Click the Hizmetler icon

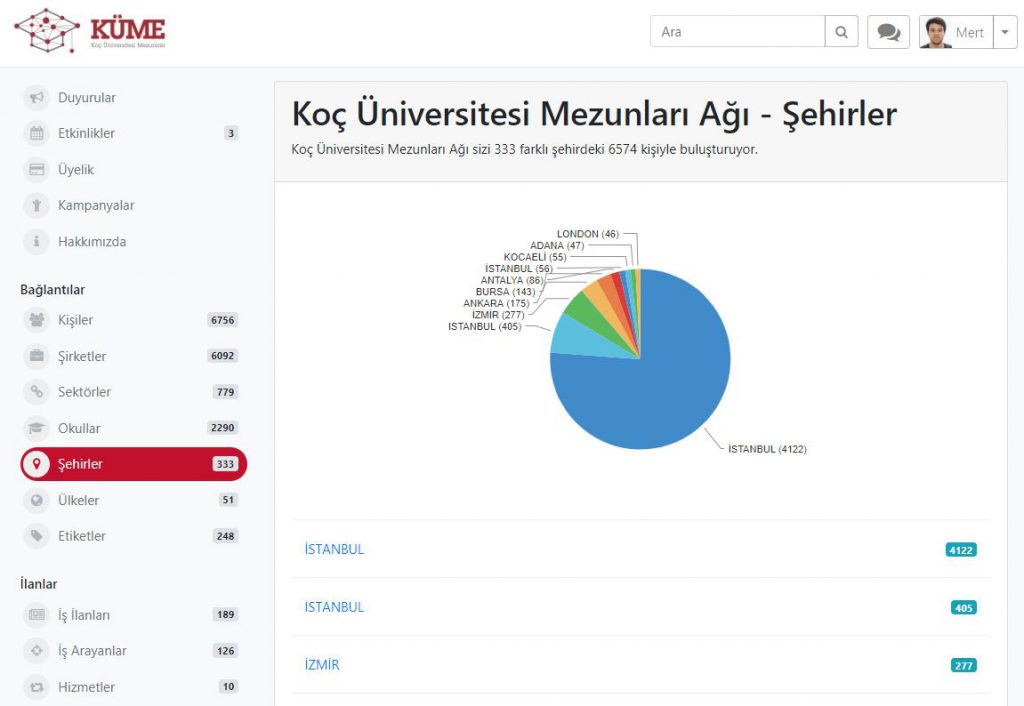(37, 687)
